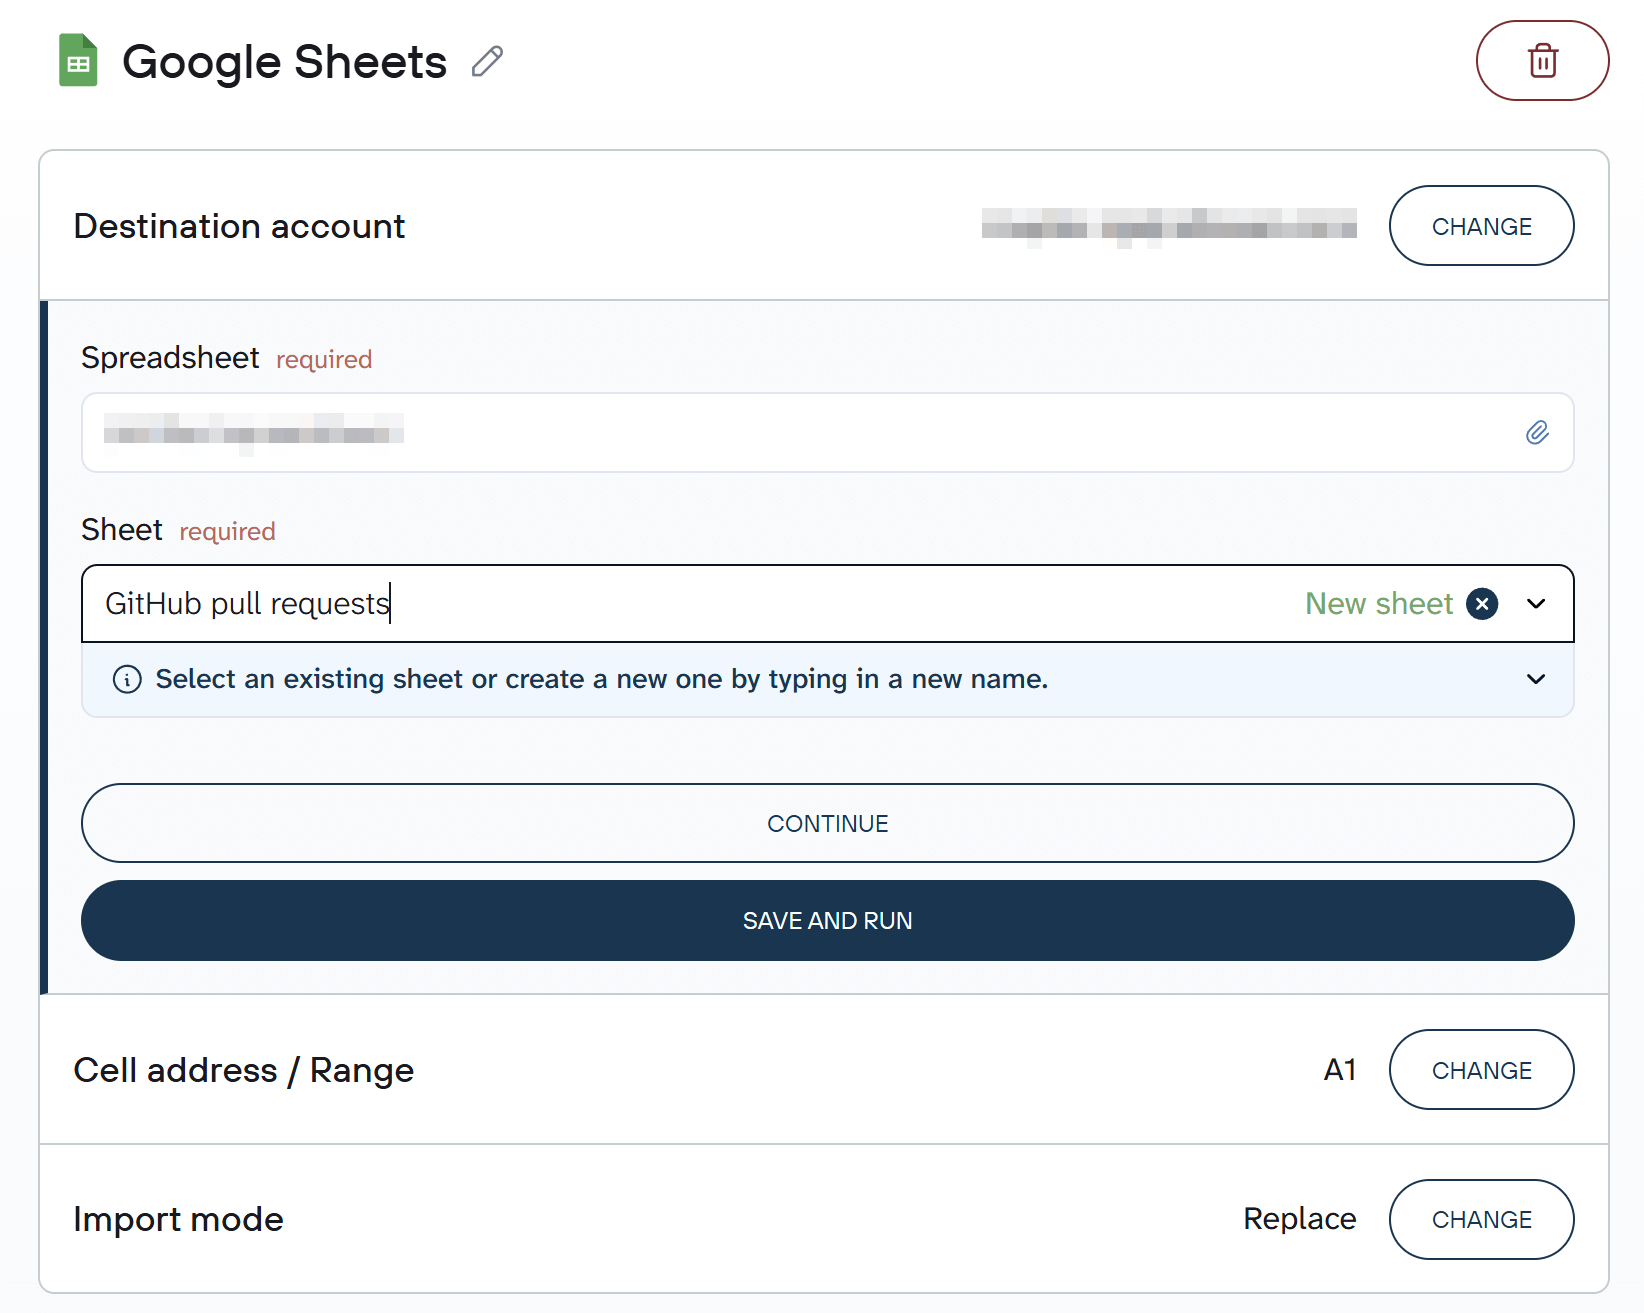Change the Import mode setting
Image resolution: width=1644 pixels, height=1313 pixels.
pyautogui.click(x=1481, y=1220)
